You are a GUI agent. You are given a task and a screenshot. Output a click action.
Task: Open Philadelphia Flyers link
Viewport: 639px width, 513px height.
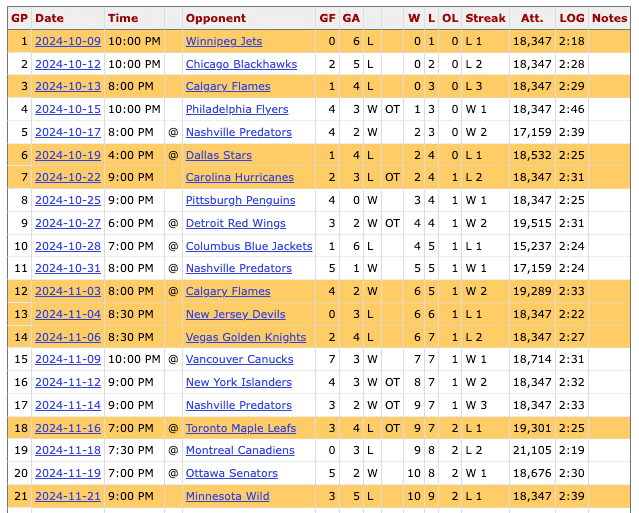point(236,109)
